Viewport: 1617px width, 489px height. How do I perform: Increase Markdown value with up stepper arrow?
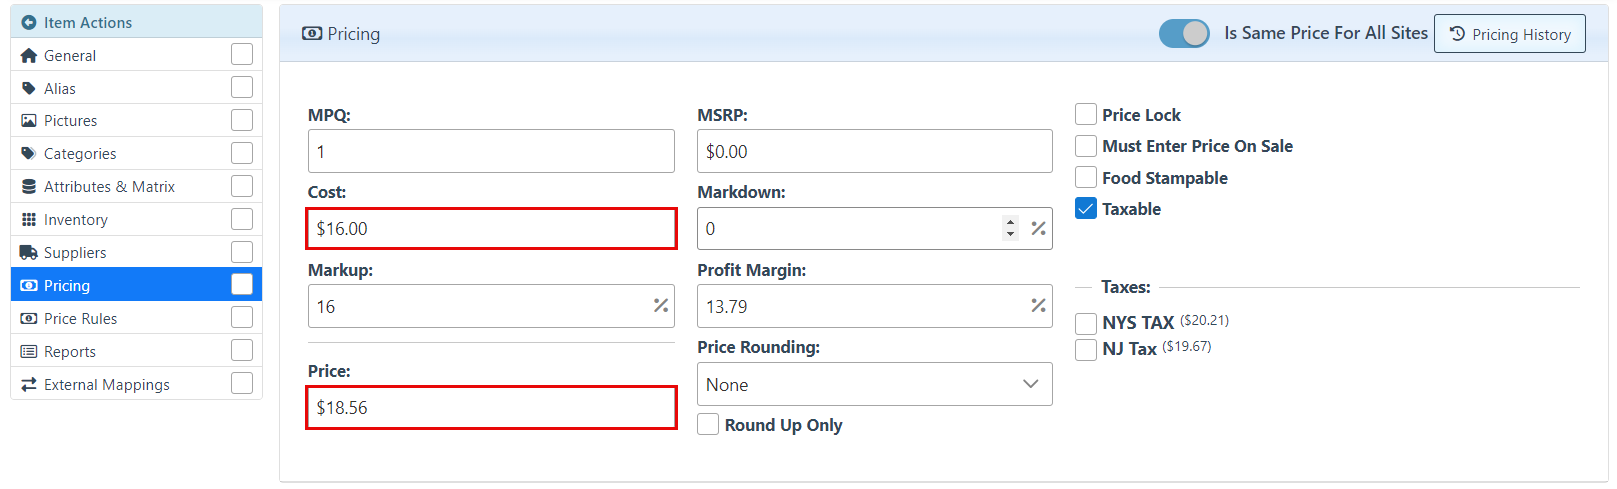pos(1011,222)
